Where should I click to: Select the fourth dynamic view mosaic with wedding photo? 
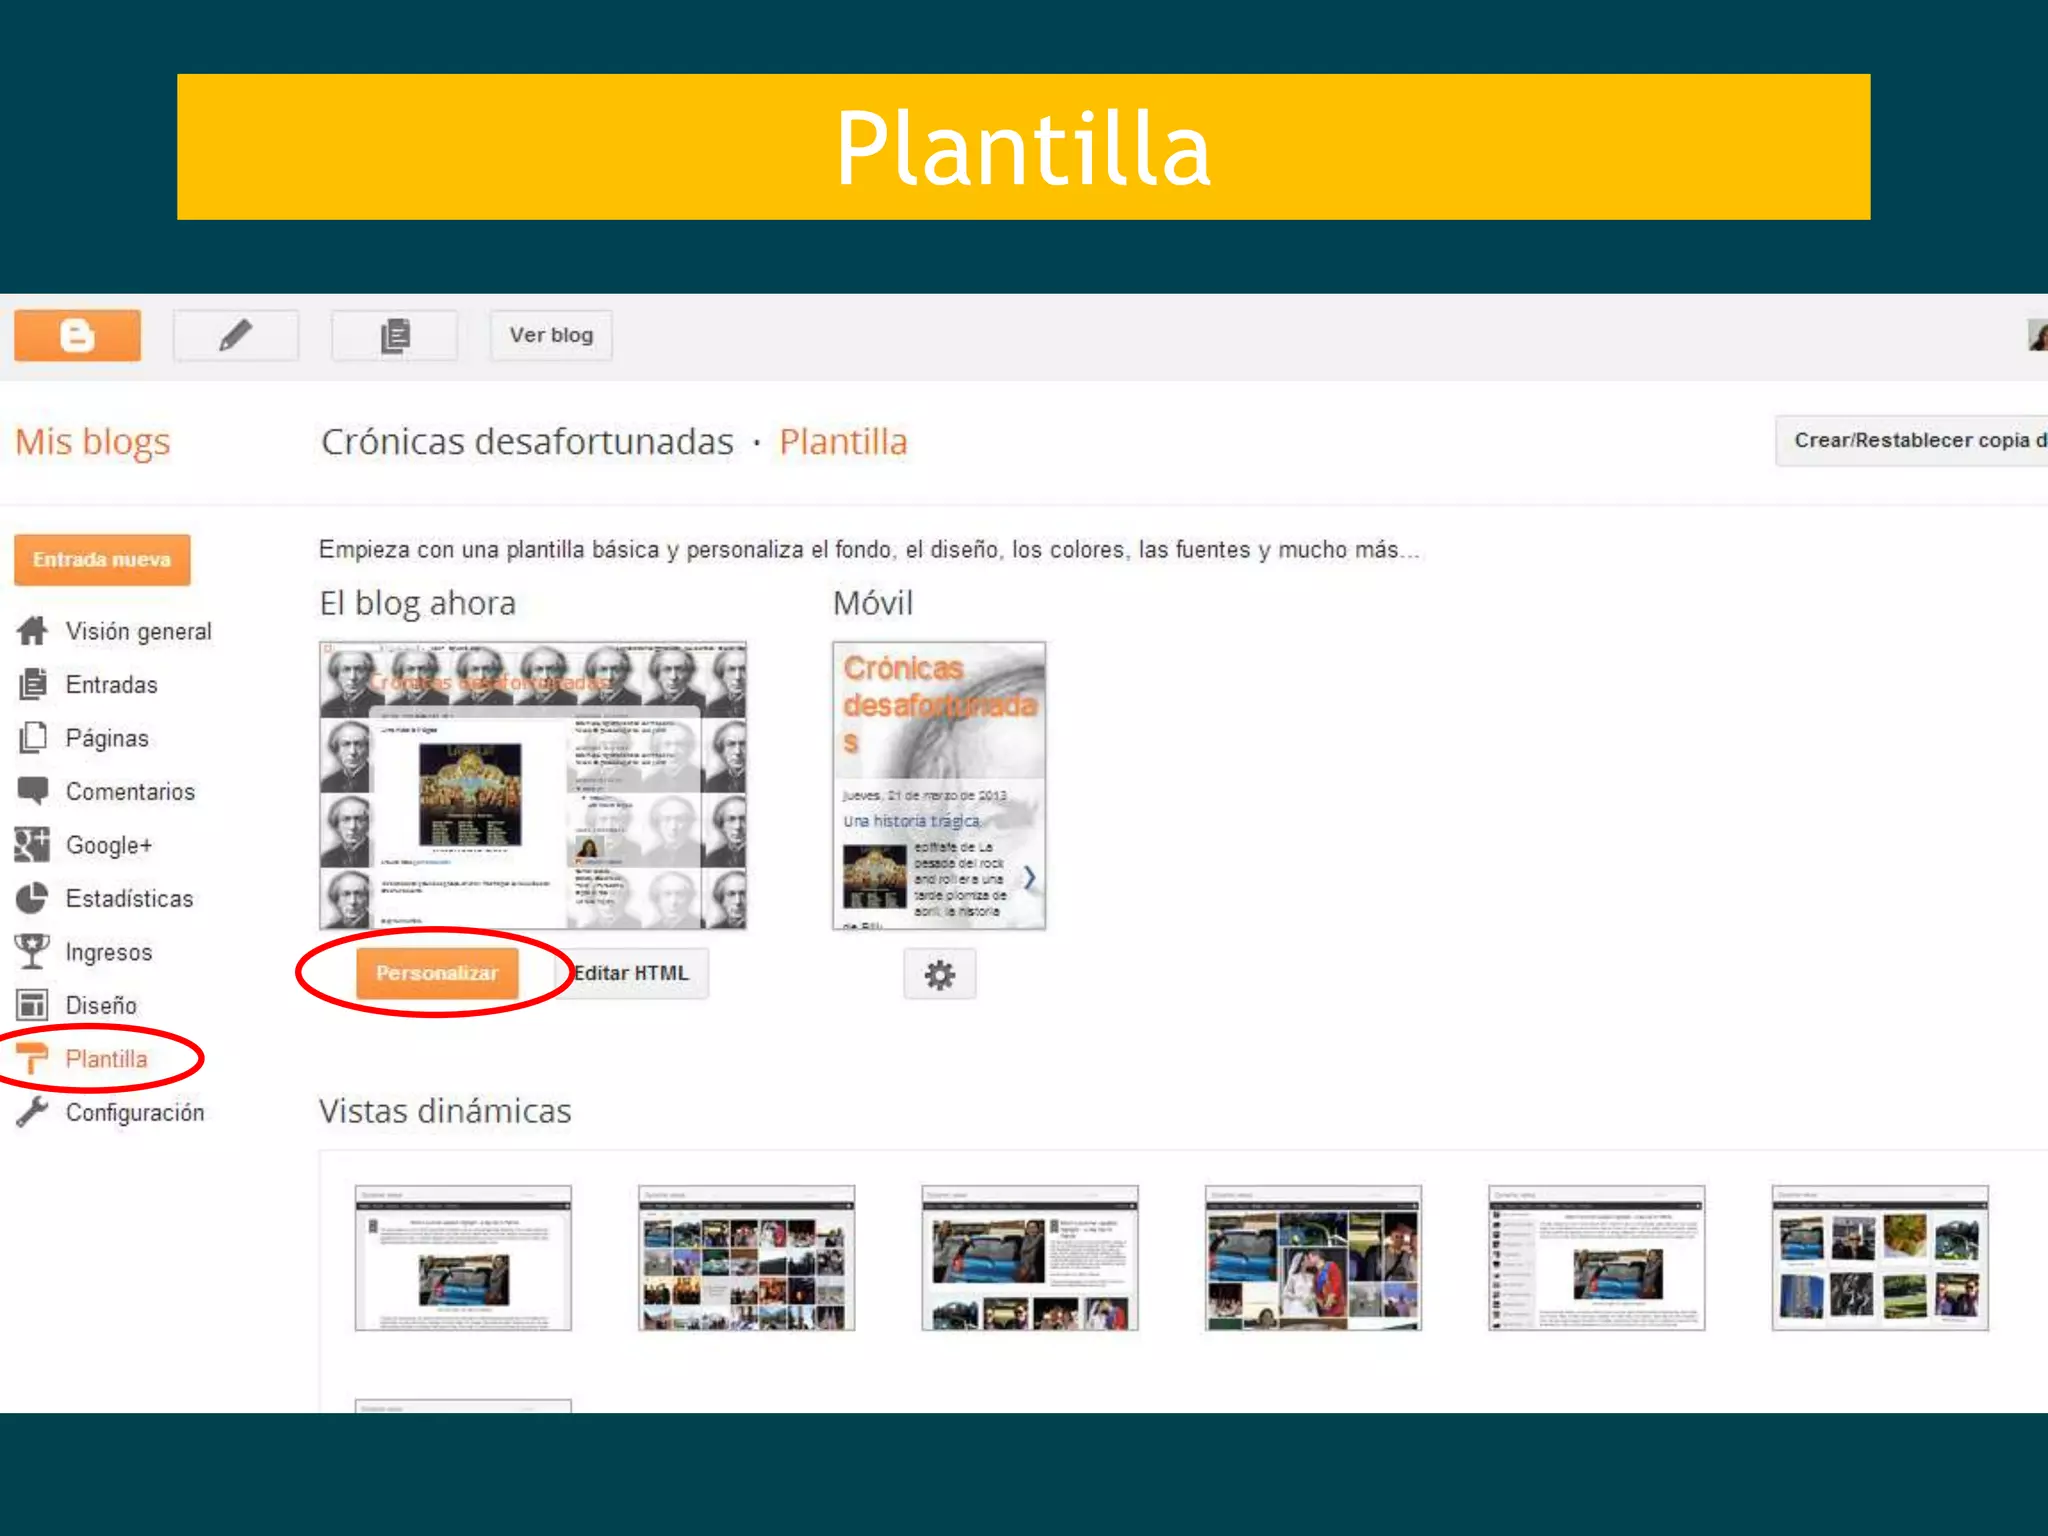point(1313,1258)
